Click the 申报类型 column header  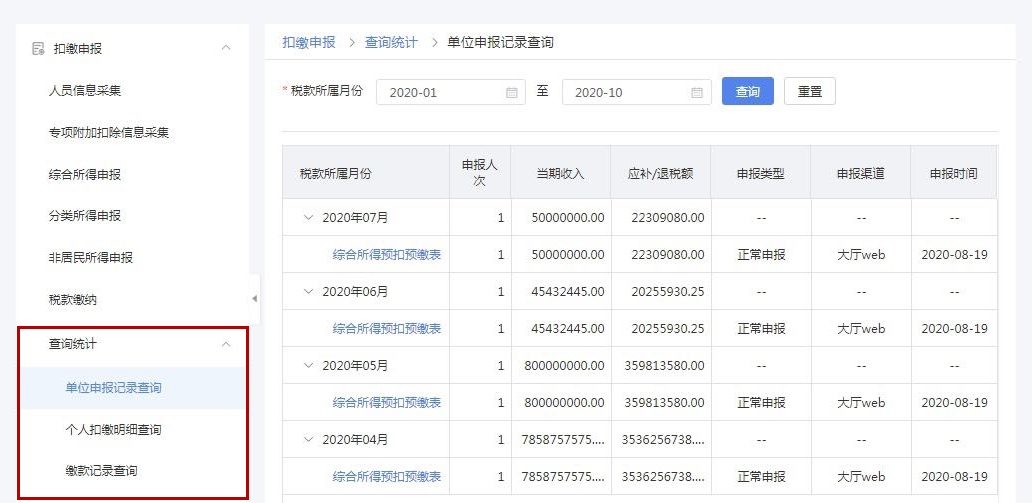pos(761,172)
